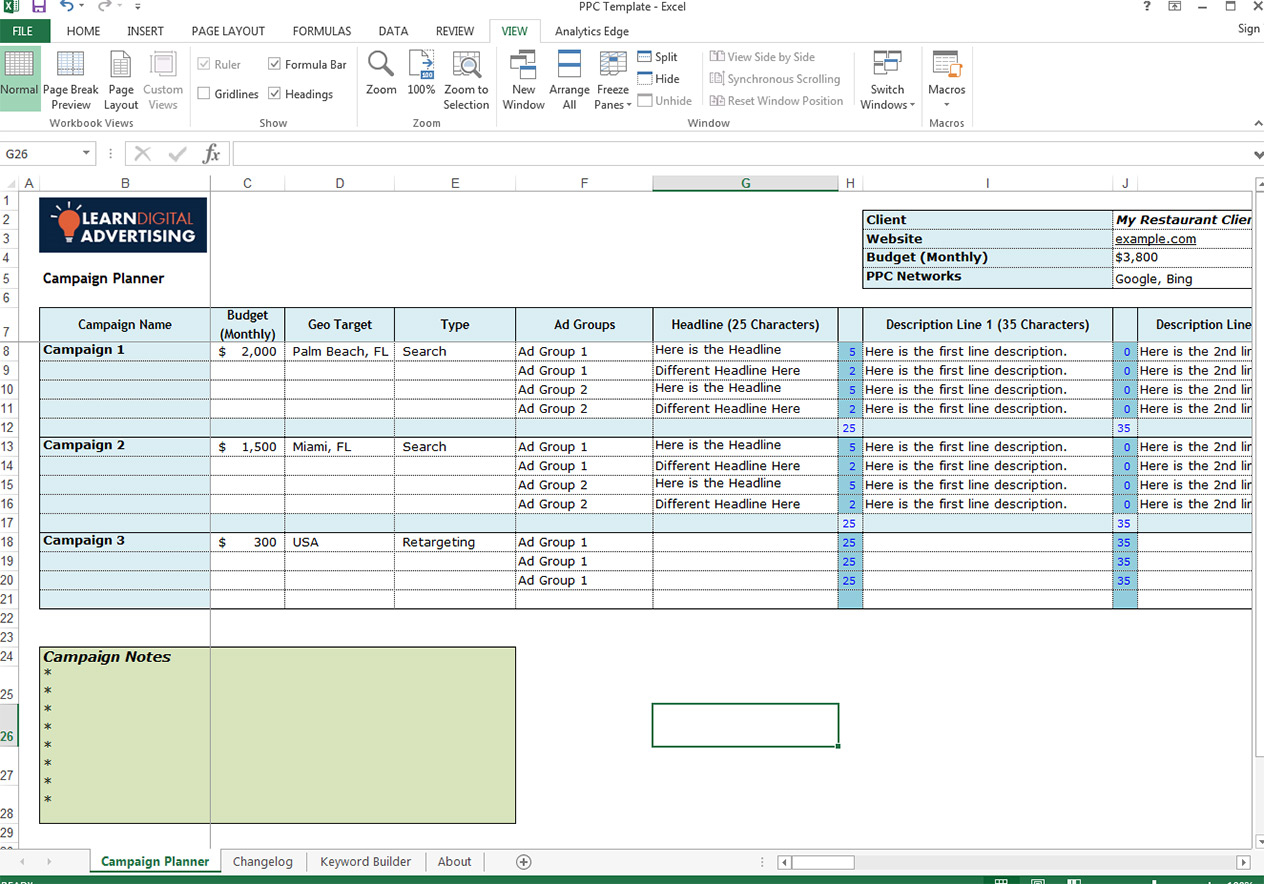The image size is (1264, 884).
Task: Uncheck the Formula Bar checkbox
Action: (275, 64)
